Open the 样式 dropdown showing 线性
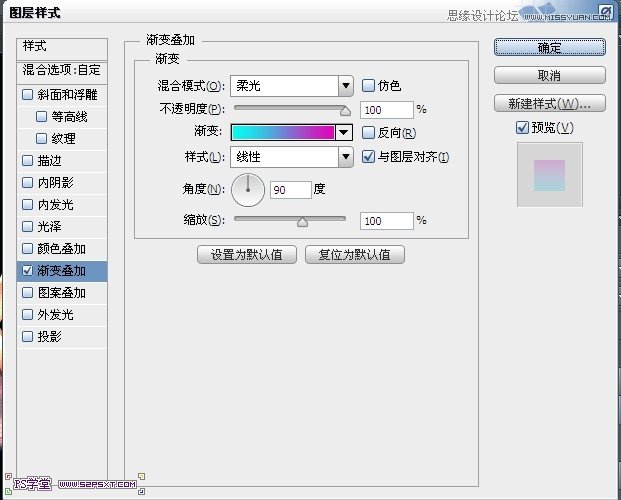Screen dimensions: 621x500 (291, 157)
